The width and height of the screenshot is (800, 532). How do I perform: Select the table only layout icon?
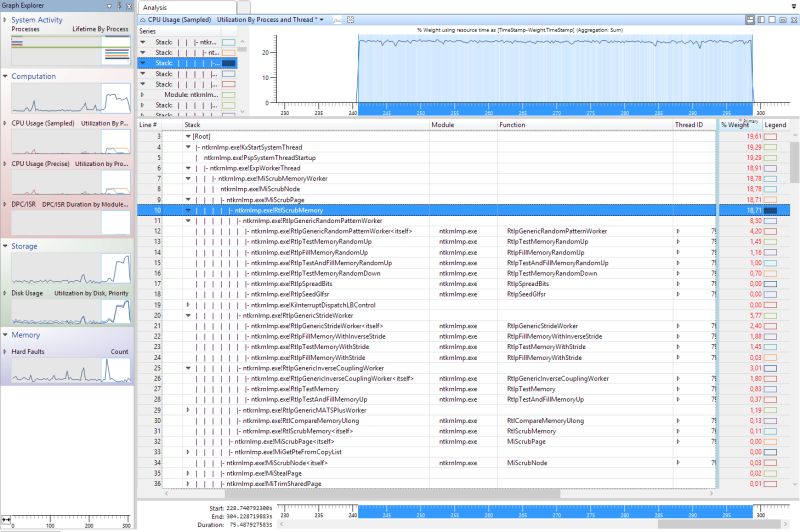click(x=771, y=20)
